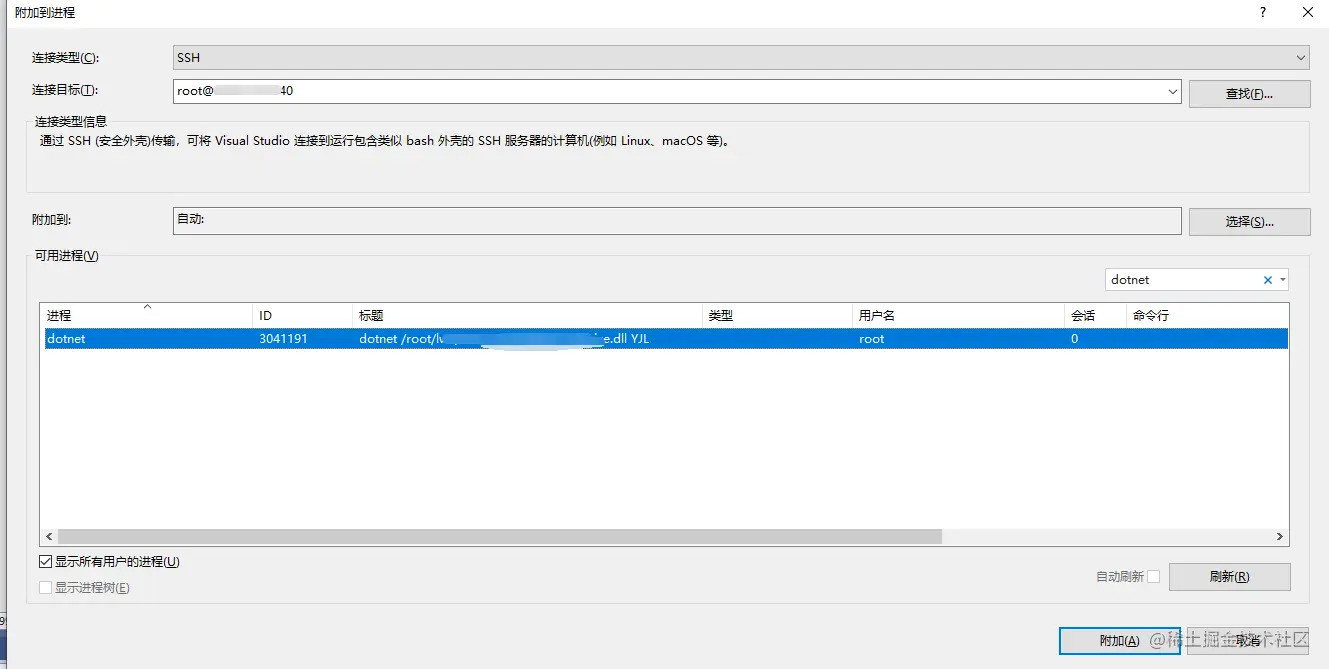Click the Find (查找) button
Image resolution: width=1329 pixels, height=669 pixels.
coord(1249,94)
